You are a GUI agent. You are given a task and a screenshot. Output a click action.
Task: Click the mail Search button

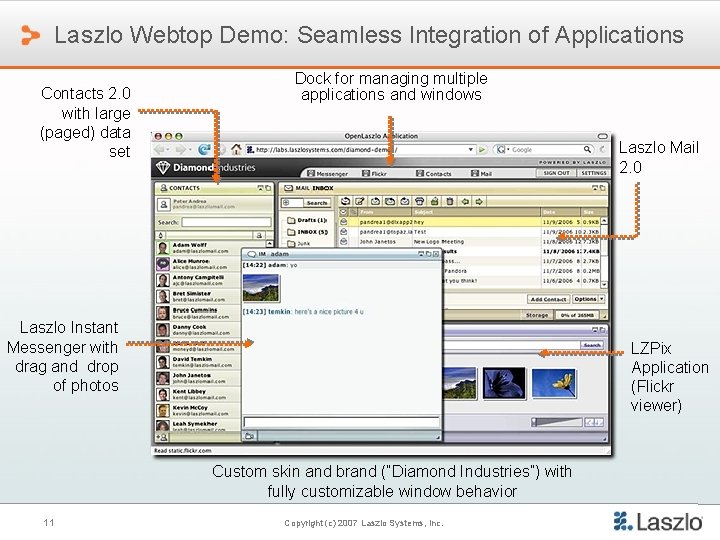pos(317,202)
